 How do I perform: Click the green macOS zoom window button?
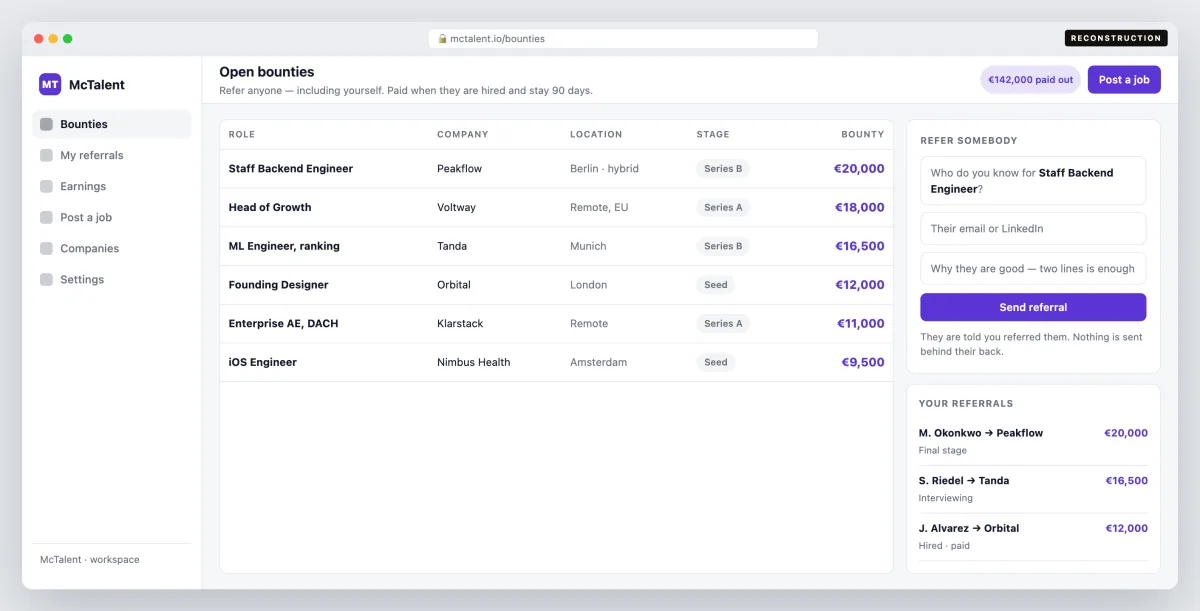pos(68,39)
